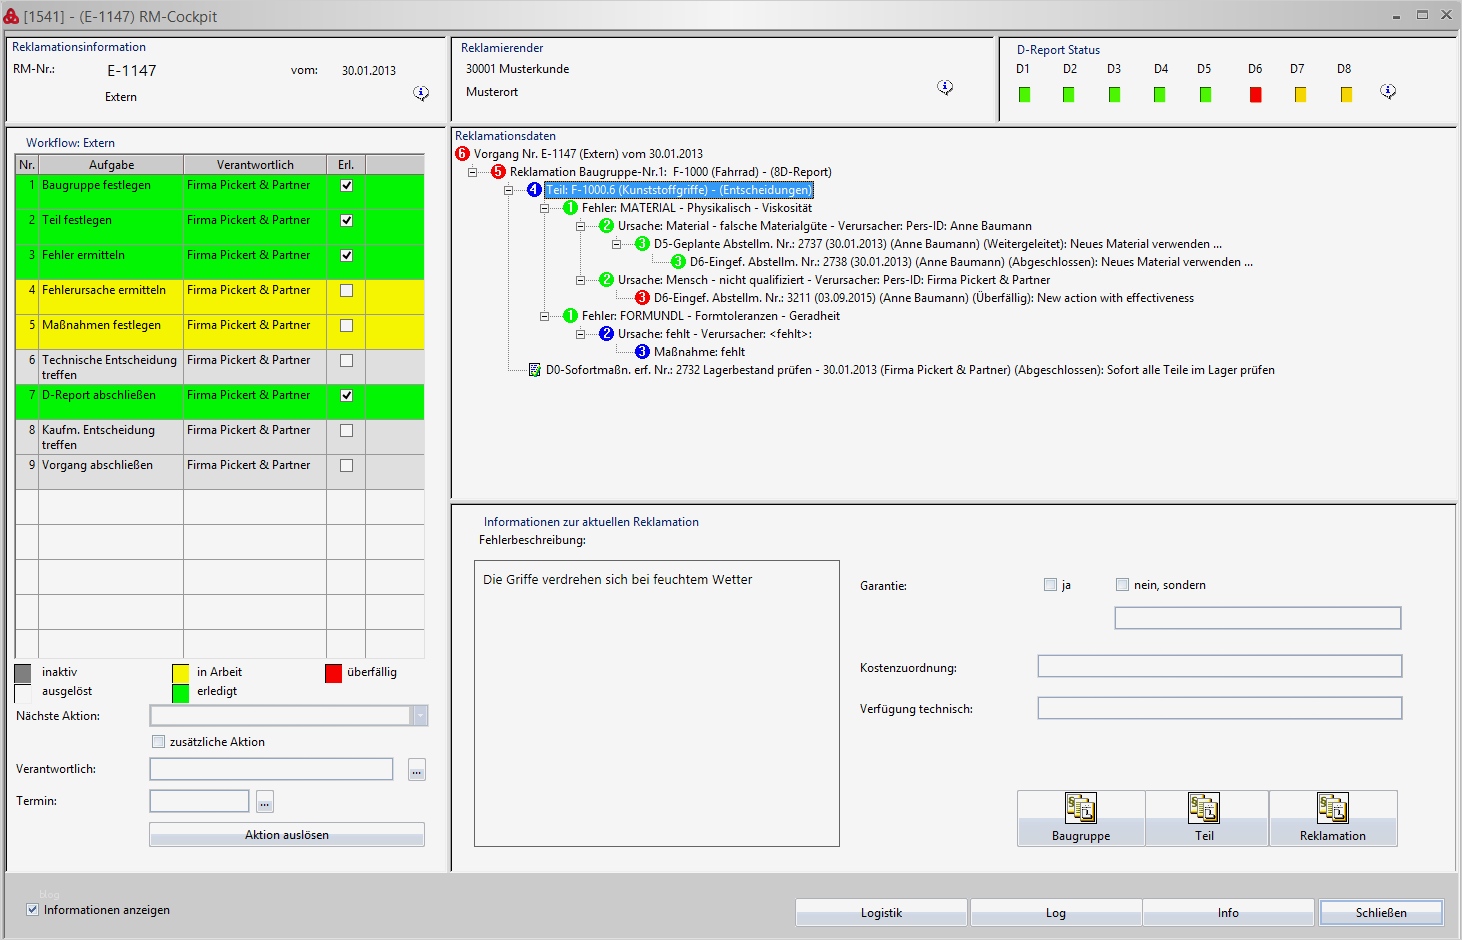Click into the Termin input field
Image resolution: width=1462 pixels, height=940 pixels.
coord(199,801)
